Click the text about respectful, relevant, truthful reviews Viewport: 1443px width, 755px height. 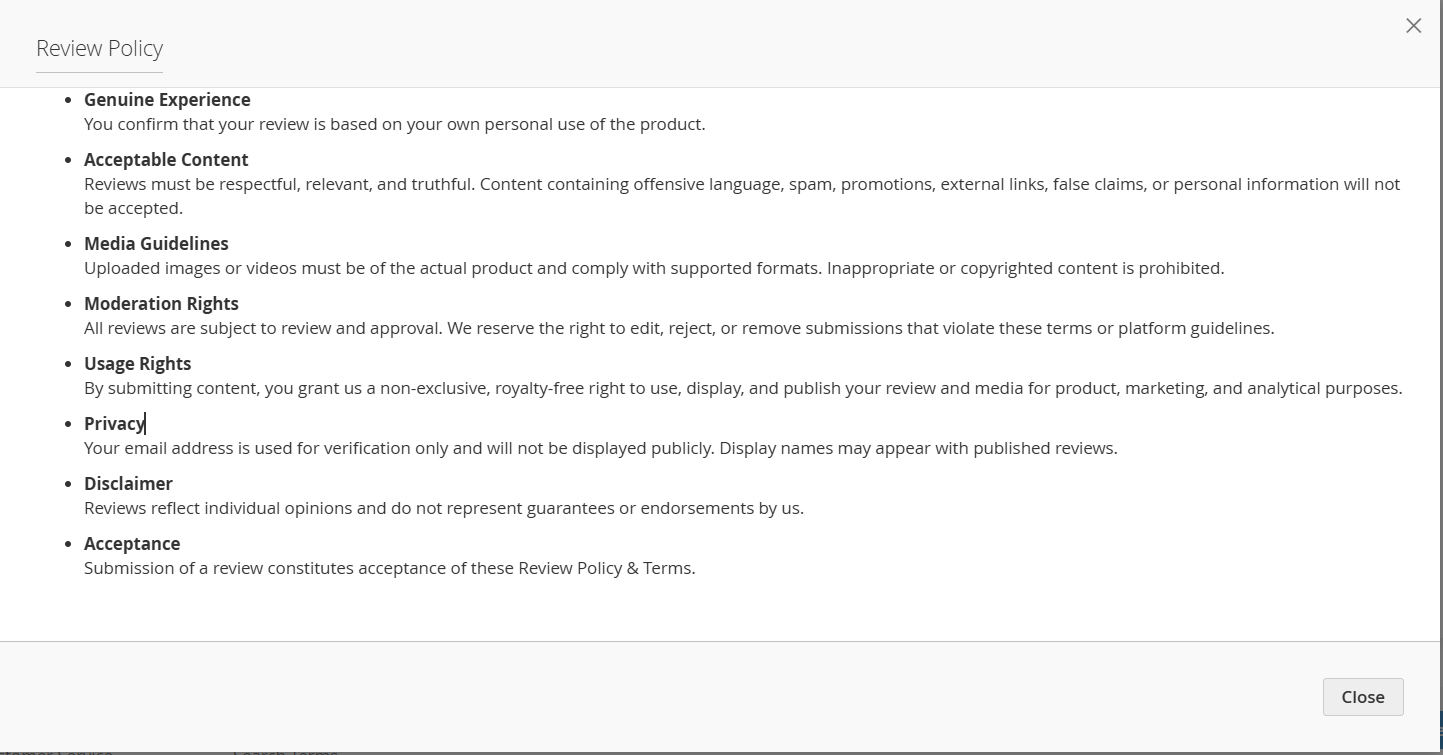point(742,196)
